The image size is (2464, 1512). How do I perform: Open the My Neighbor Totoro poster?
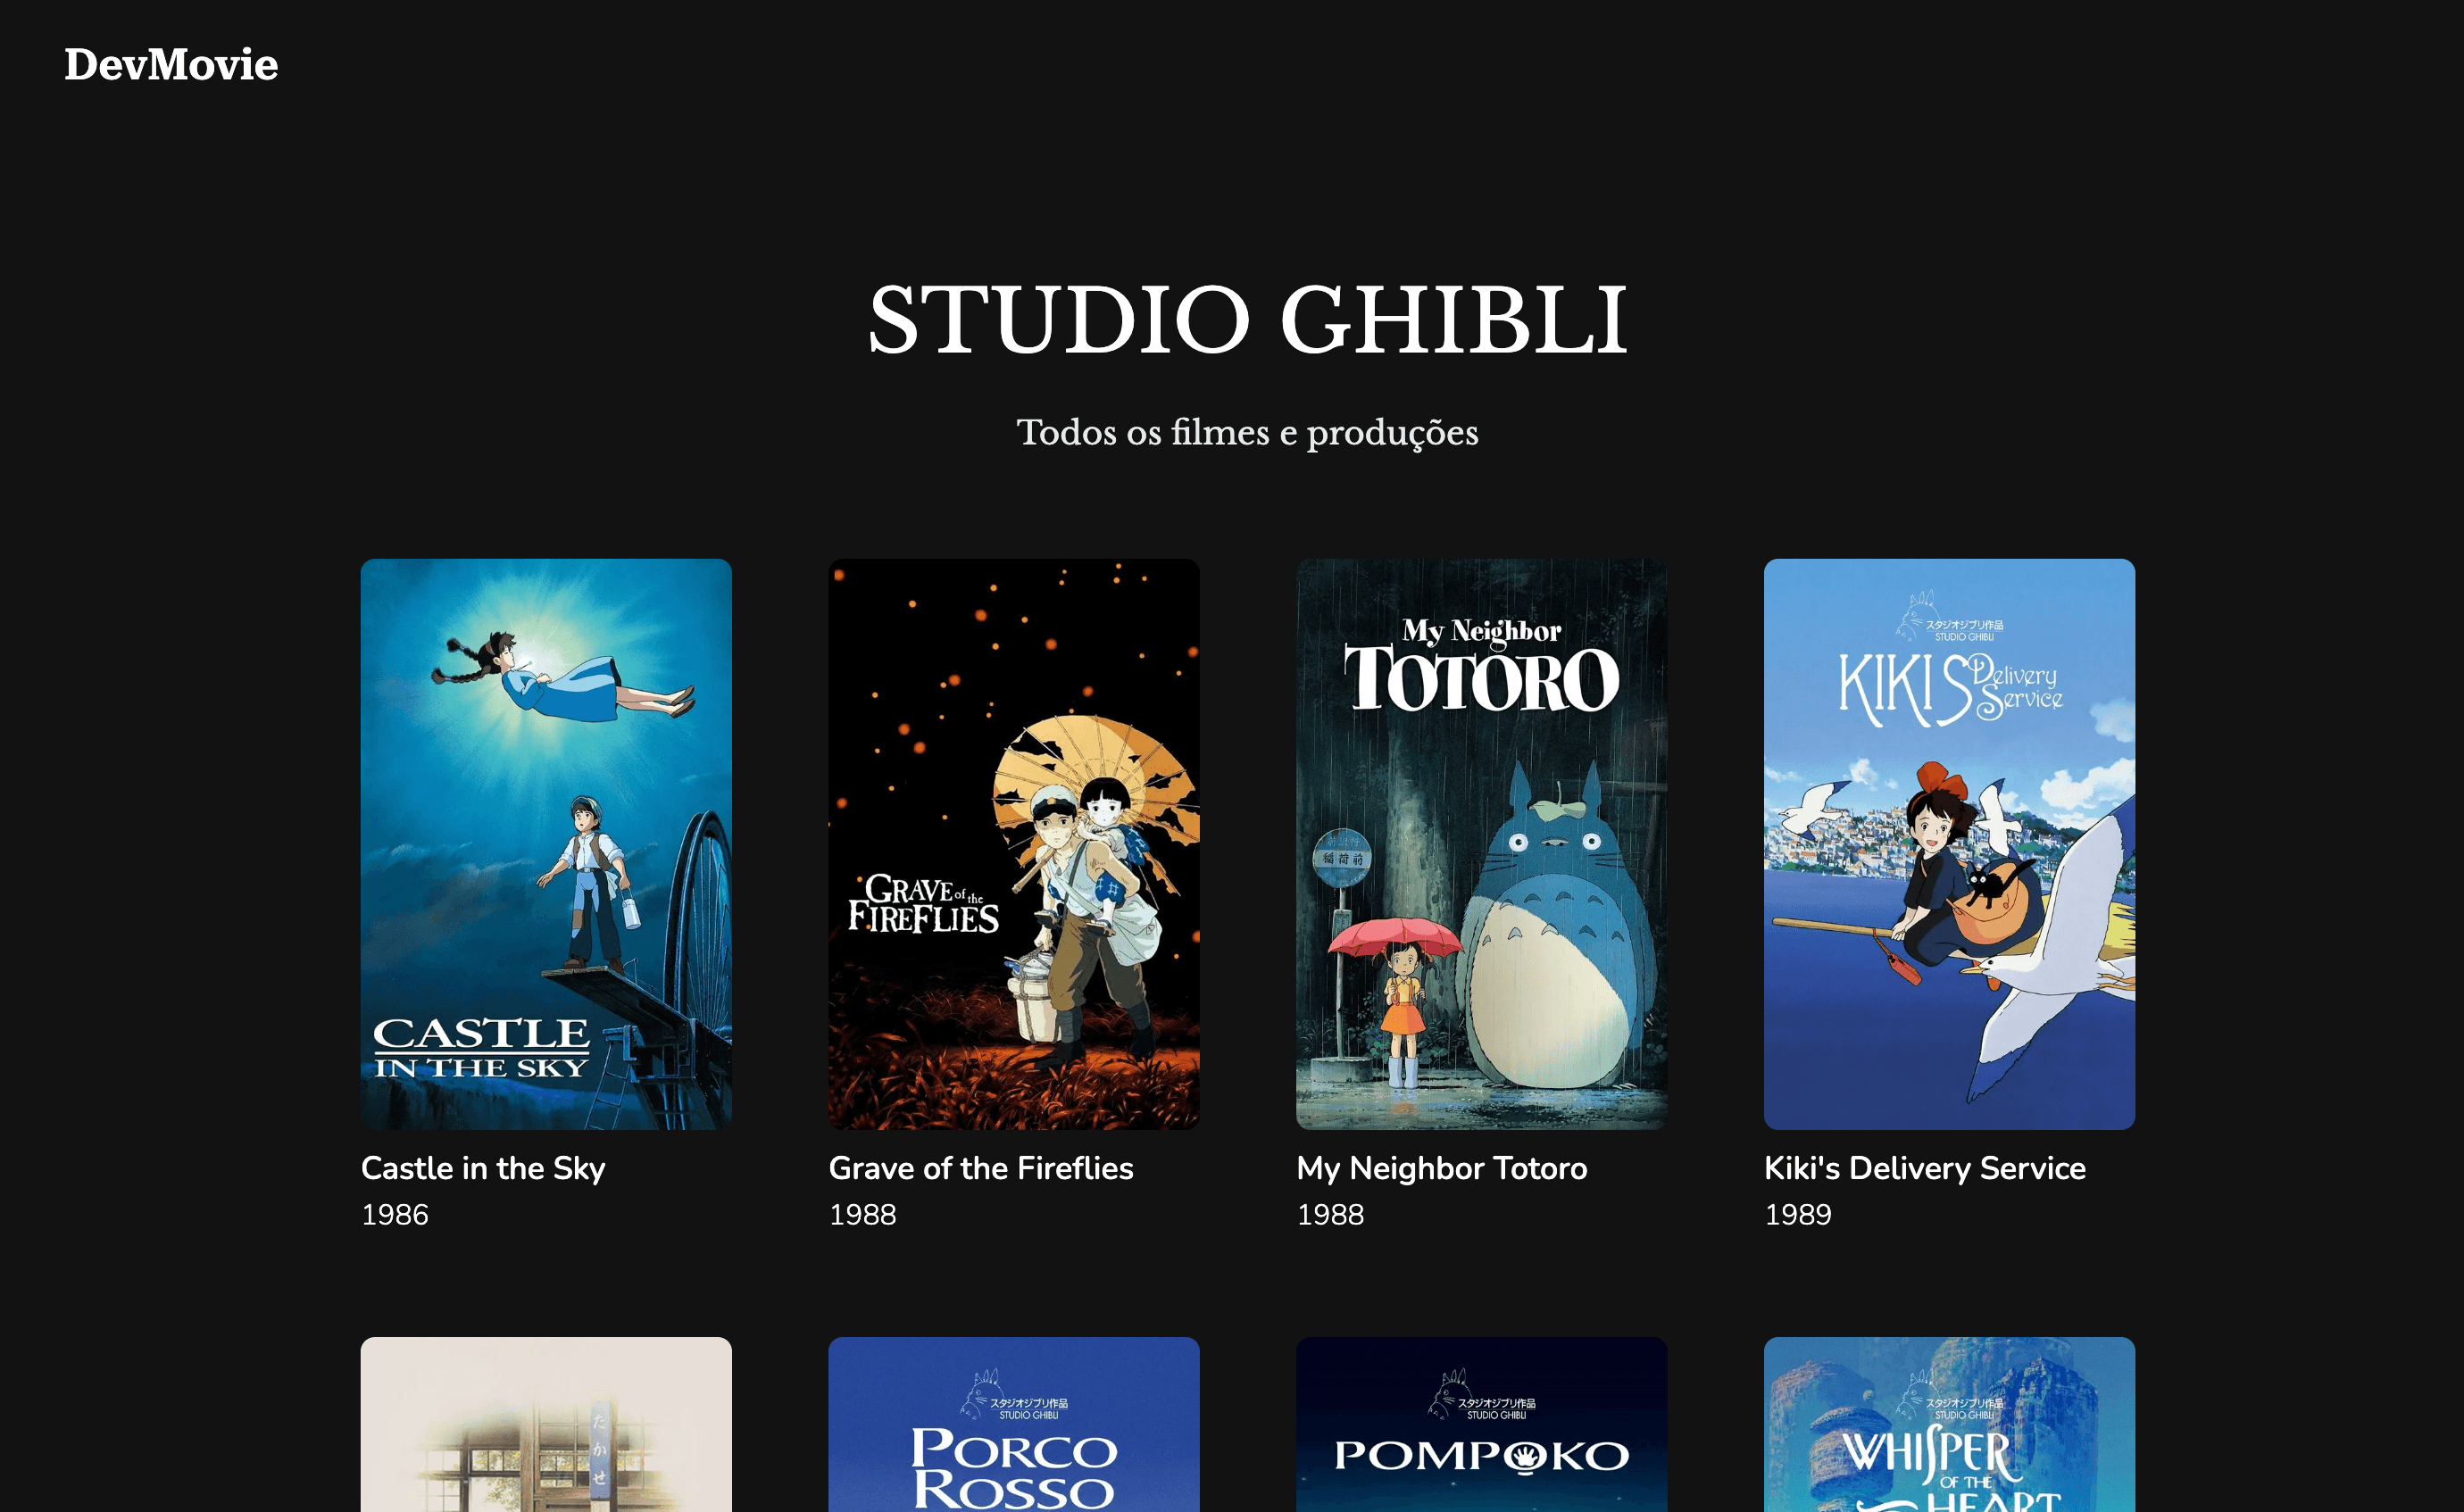click(x=1482, y=844)
